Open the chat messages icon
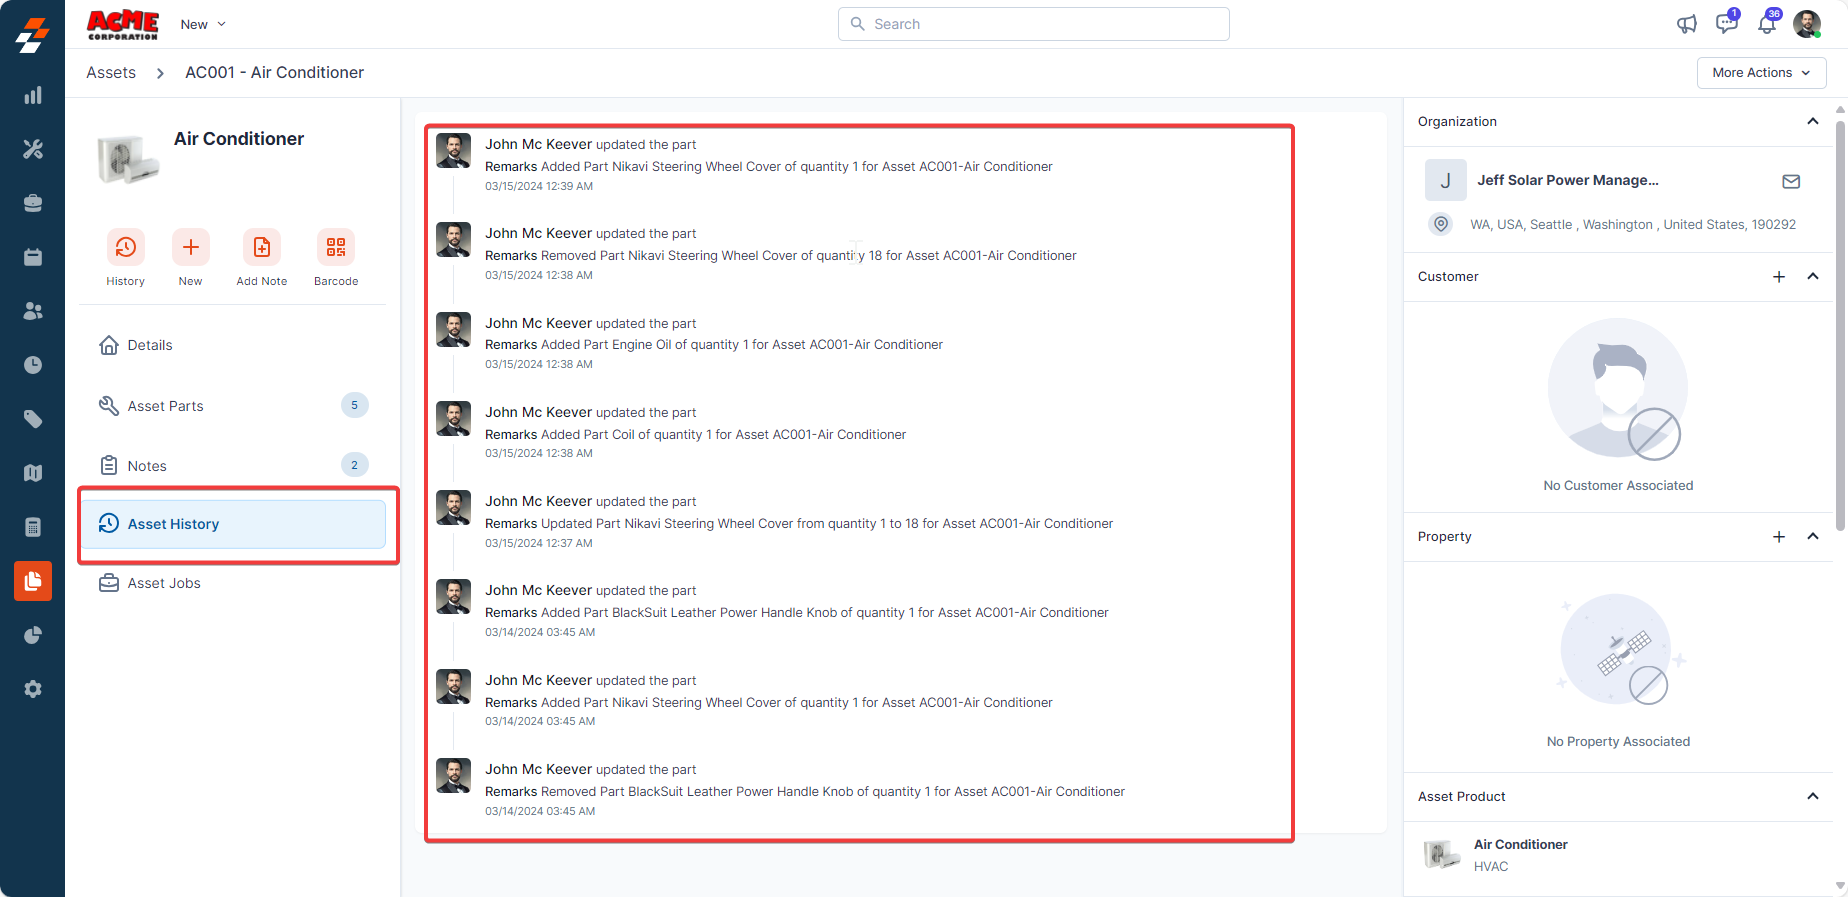 pos(1726,24)
